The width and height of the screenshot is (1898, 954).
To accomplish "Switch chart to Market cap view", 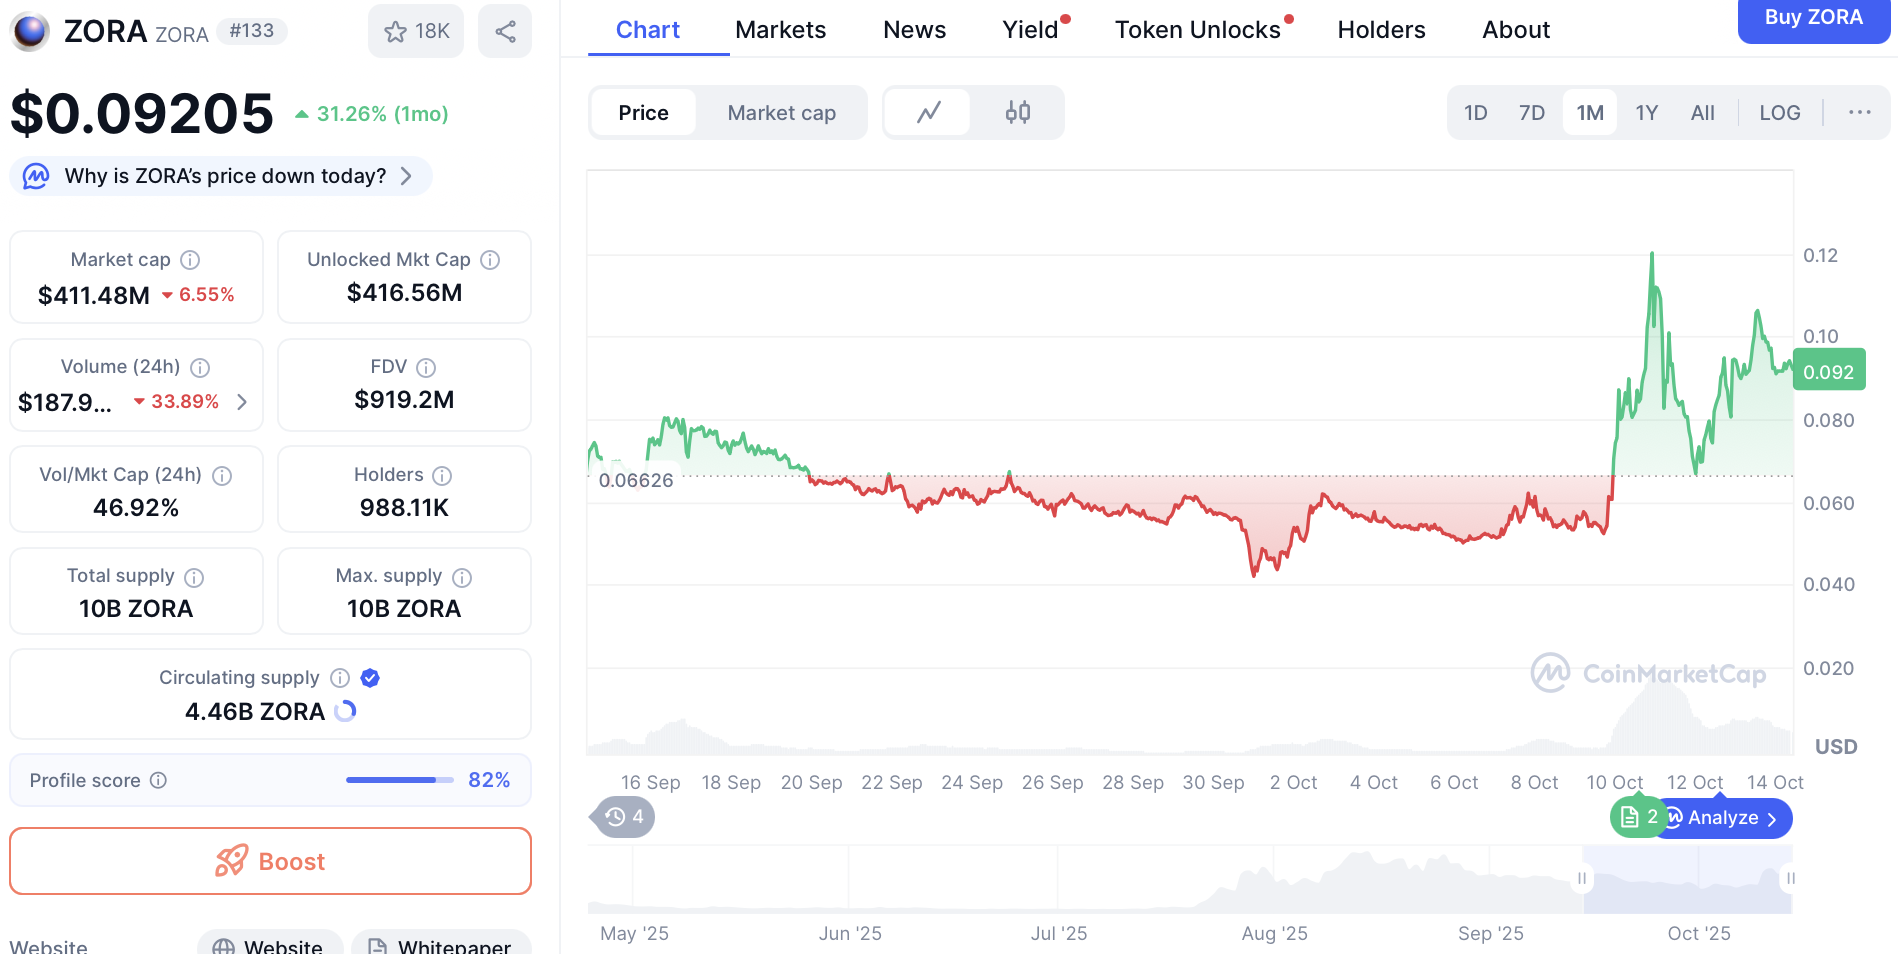I will click(781, 112).
